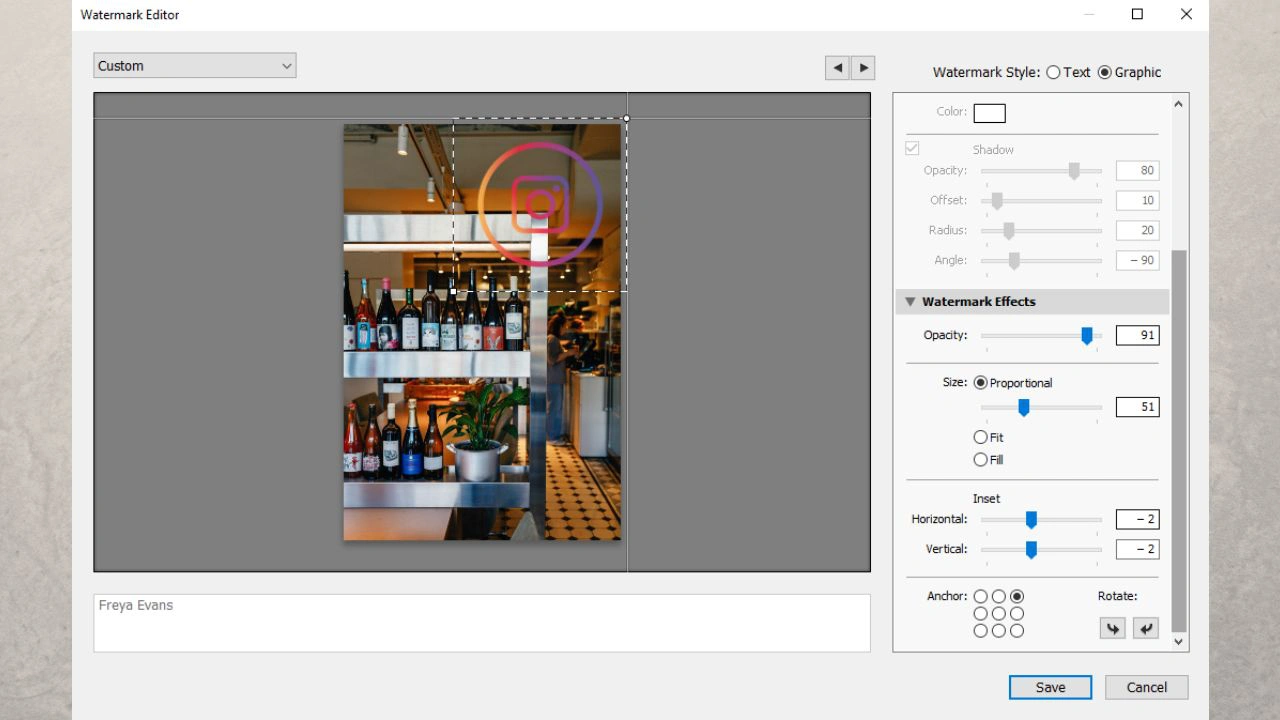Click the Shadow Opacity field showing 80

pyautogui.click(x=1137, y=170)
